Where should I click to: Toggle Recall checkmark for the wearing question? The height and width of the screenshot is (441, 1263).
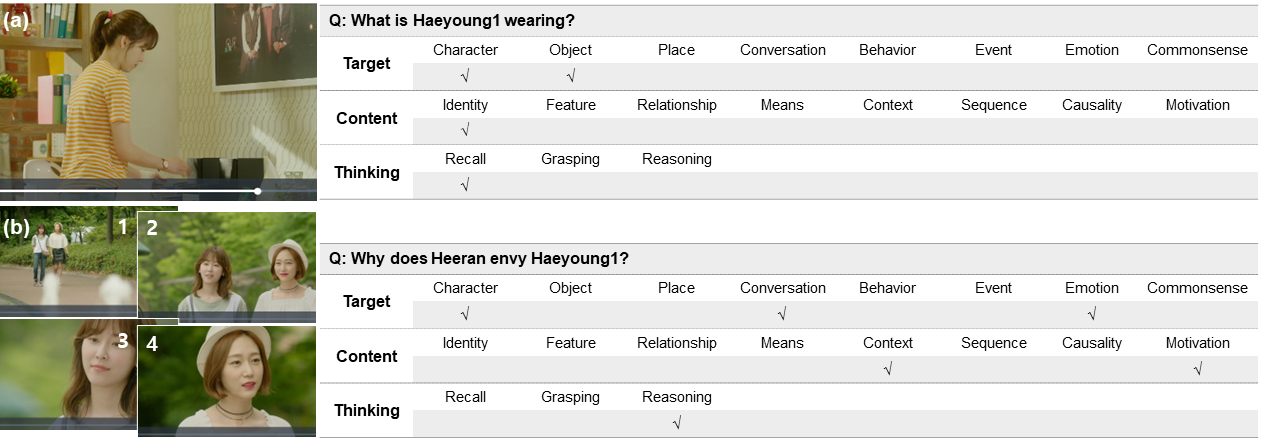pyautogui.click(x=465, y=185)
